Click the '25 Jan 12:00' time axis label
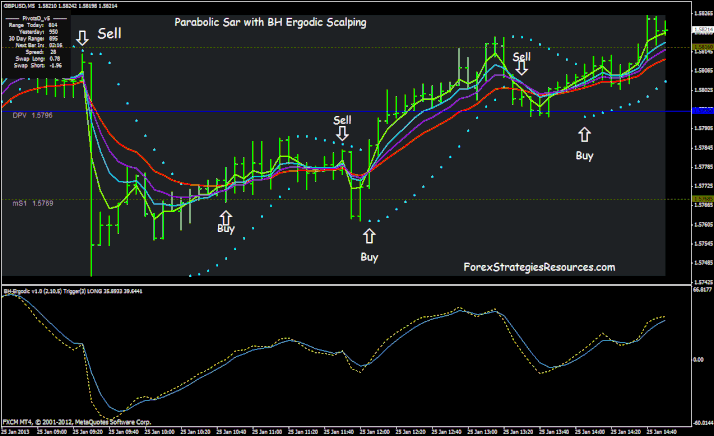Screen dimensions: 714x436 coord(375,431)
